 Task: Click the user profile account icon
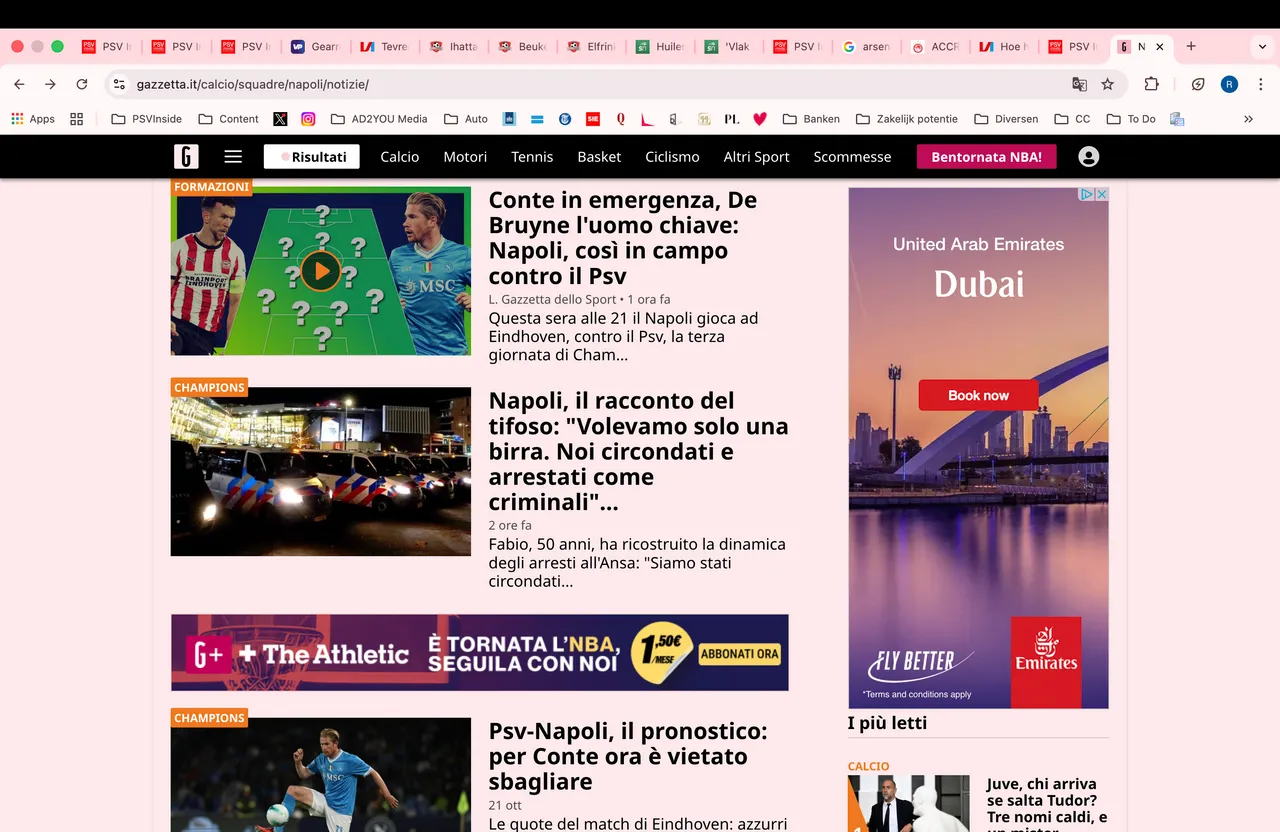click(x=1089, y=157)
